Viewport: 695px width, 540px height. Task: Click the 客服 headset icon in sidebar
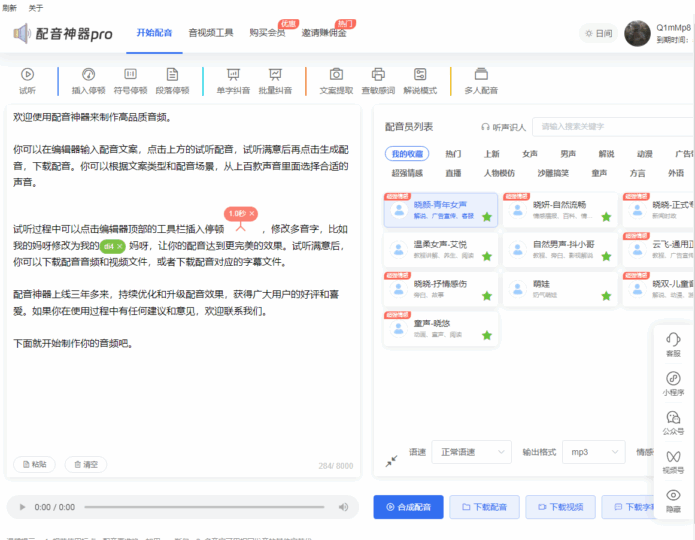tap(673, 340)
